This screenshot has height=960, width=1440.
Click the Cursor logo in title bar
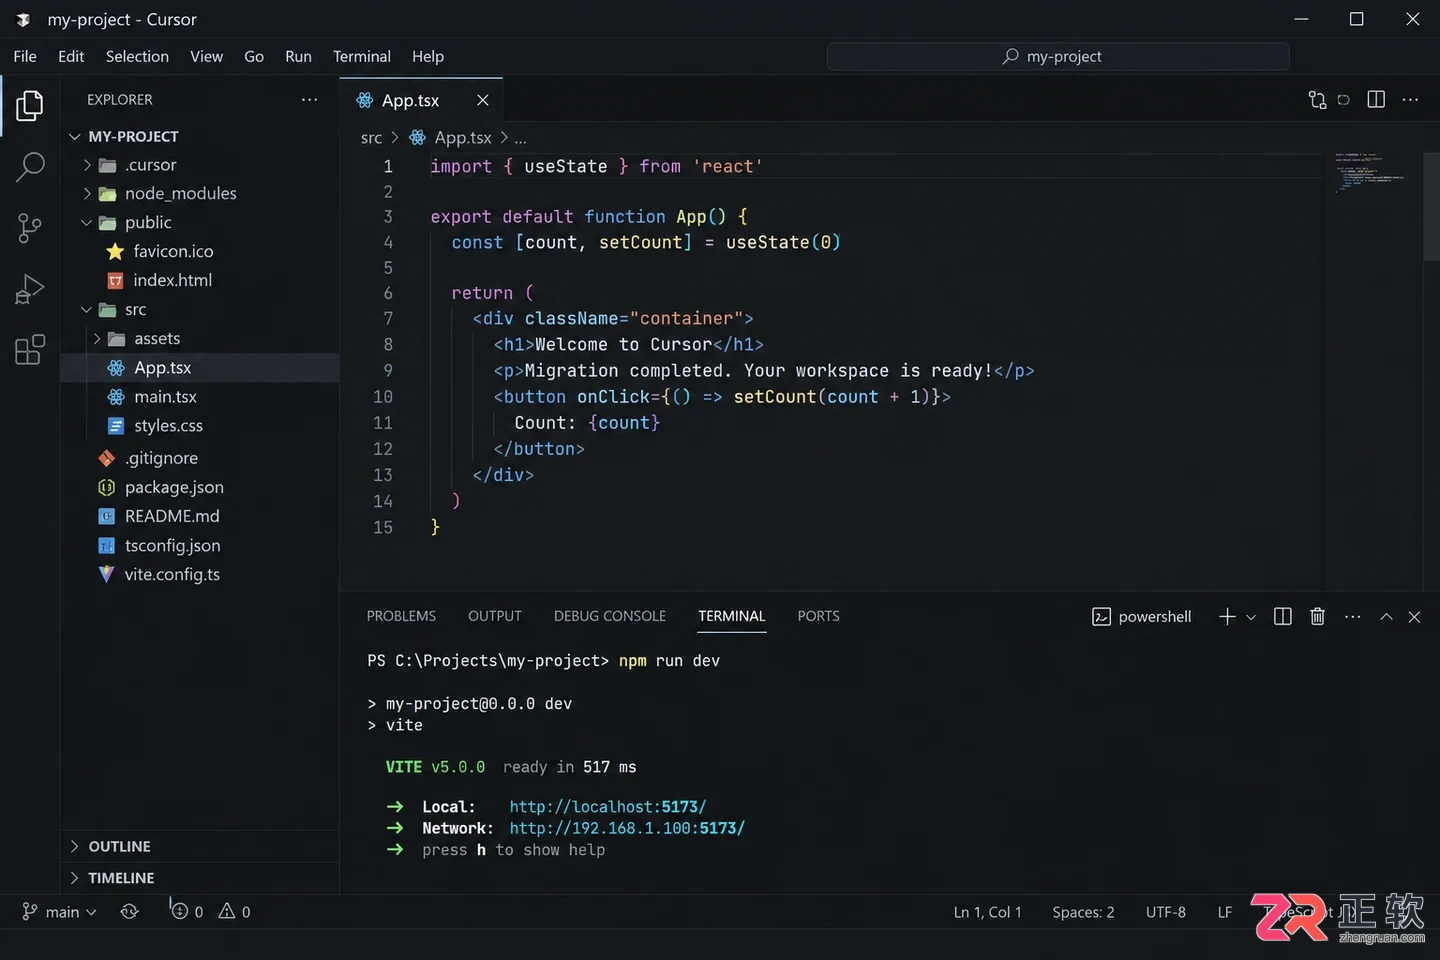pyautogui.click(x=23, y=20)
